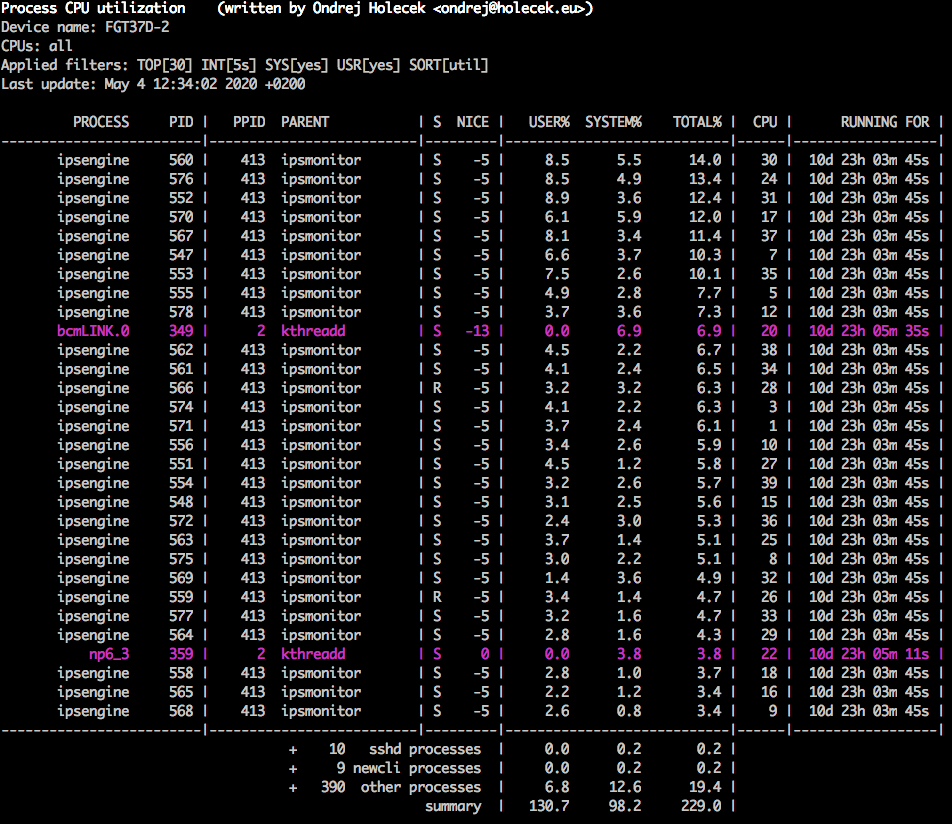This screenshot has width=952, height=824.
Task: Select the bcmLINK.0 process name
Action: [93, 331]
